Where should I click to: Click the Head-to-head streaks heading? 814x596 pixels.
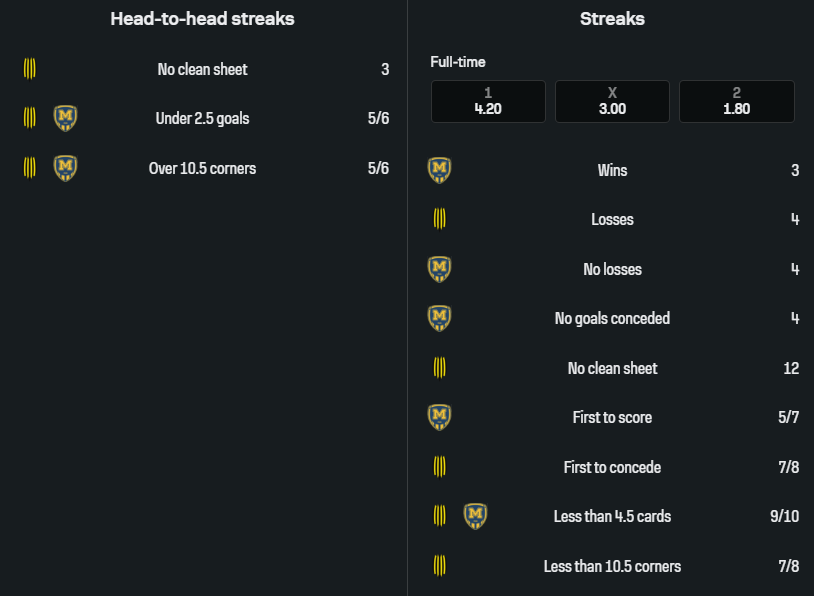point(202,18)
